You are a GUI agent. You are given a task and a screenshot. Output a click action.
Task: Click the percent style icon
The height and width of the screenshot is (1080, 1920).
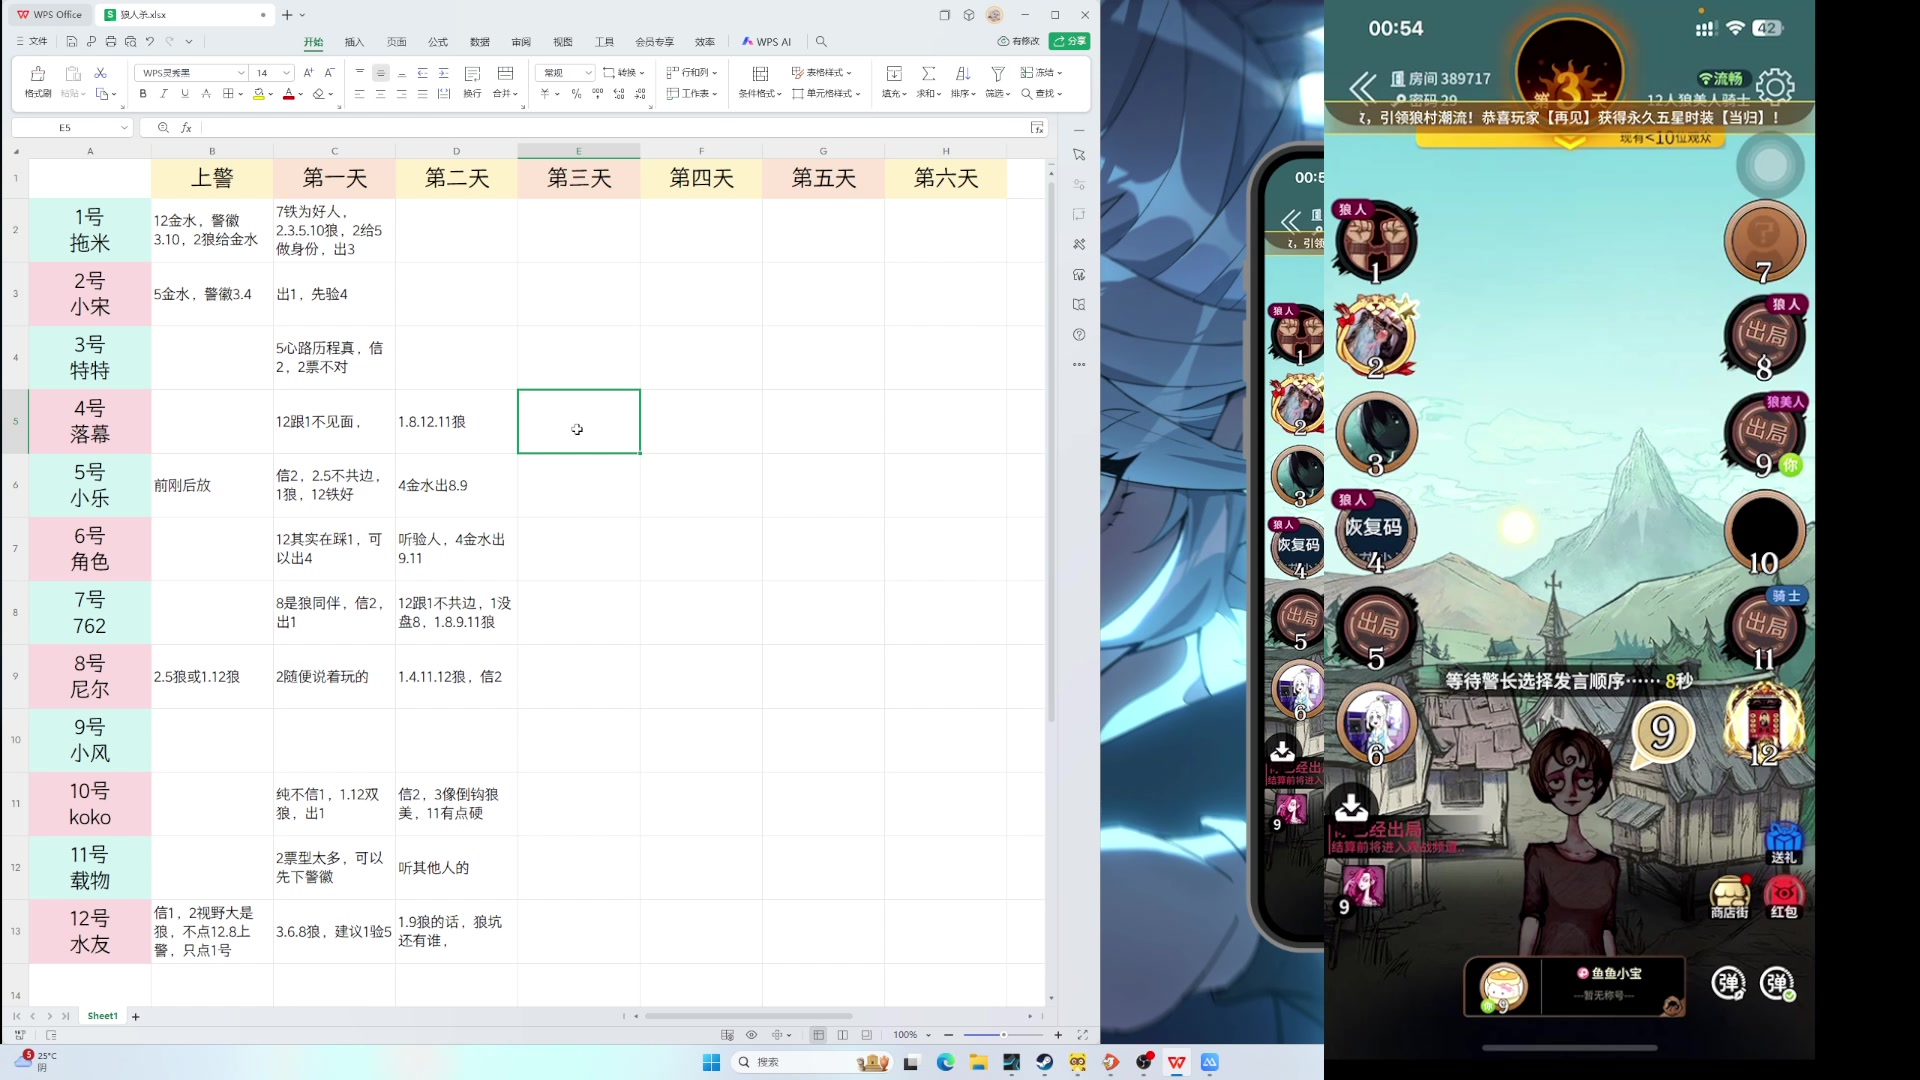pos(576,94)
